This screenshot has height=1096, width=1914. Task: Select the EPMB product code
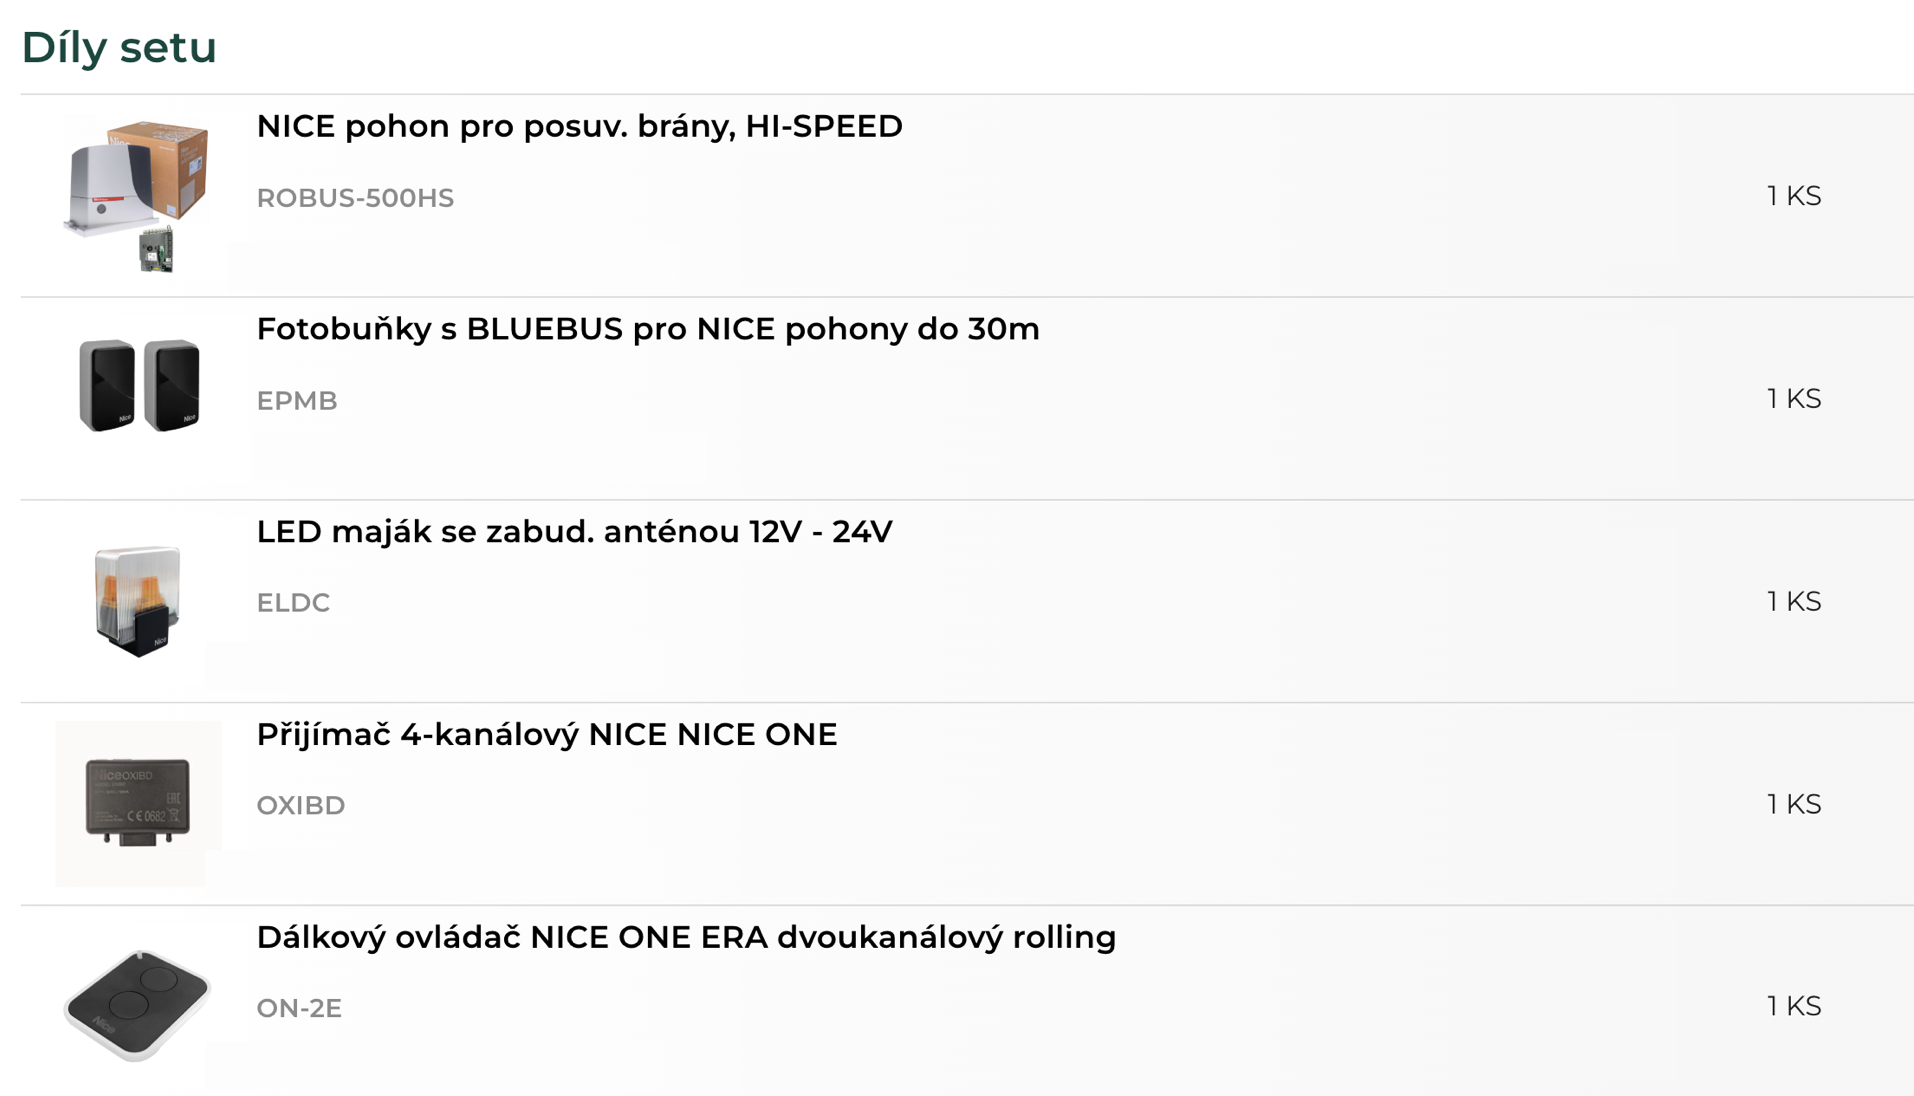(x=297, y=401)
